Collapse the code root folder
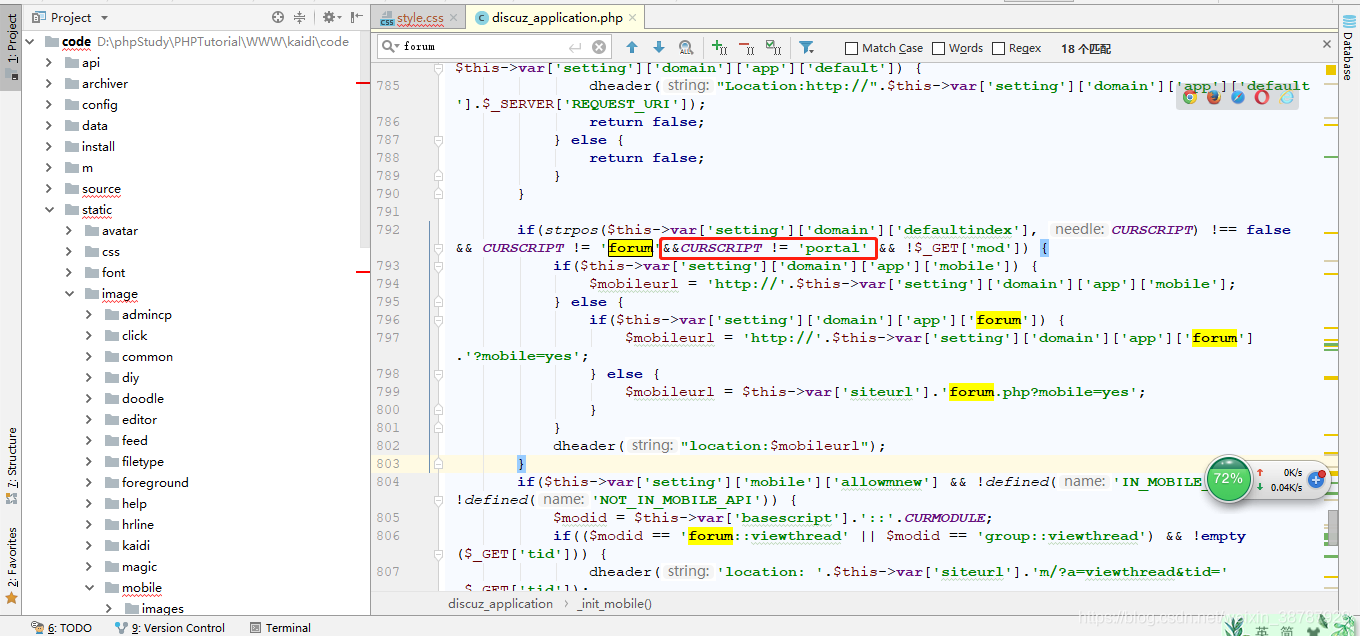1360x636 pixels. 29,42
